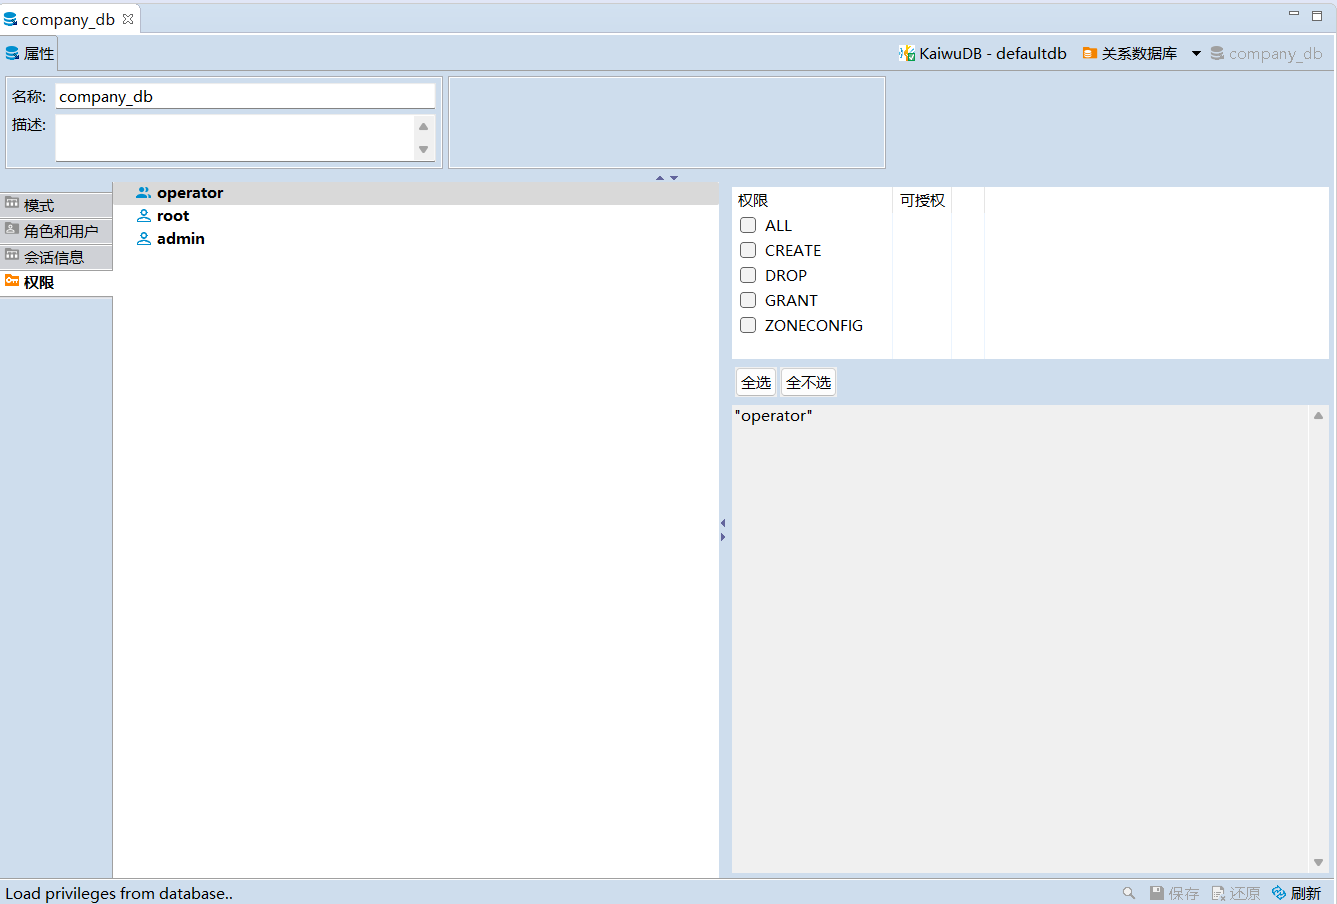Open the 会话信息 tab
Viewport: 1337px width, 904px height.
point(56,257)
